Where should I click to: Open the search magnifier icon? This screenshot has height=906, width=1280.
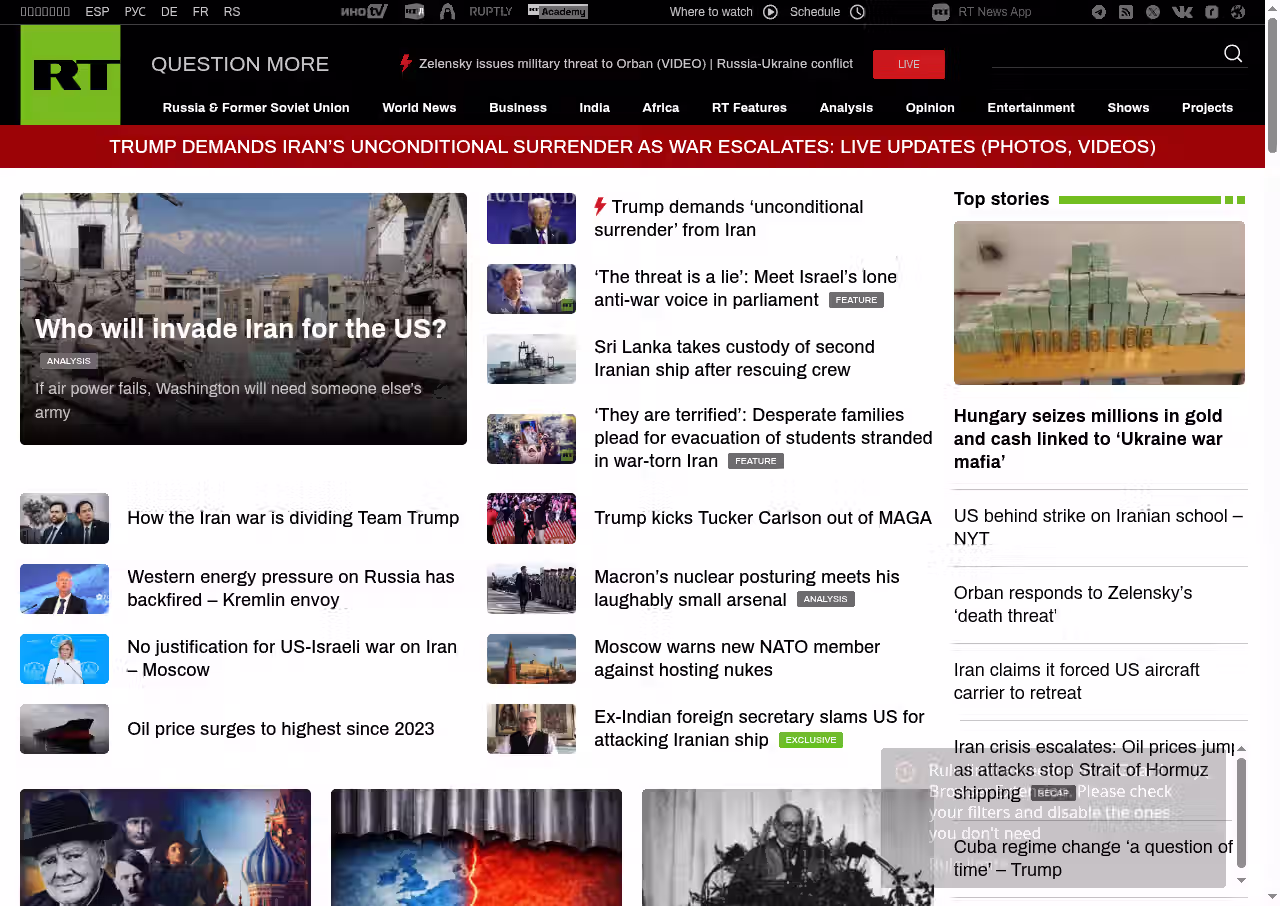point(1233,54)
